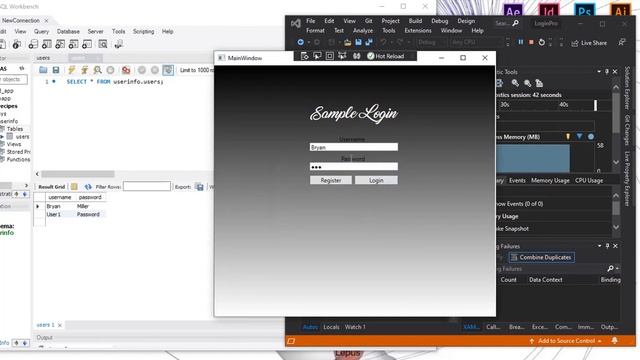640x360 pixels.
Task: Stop debugging with red square button
Action: point(531,42)
